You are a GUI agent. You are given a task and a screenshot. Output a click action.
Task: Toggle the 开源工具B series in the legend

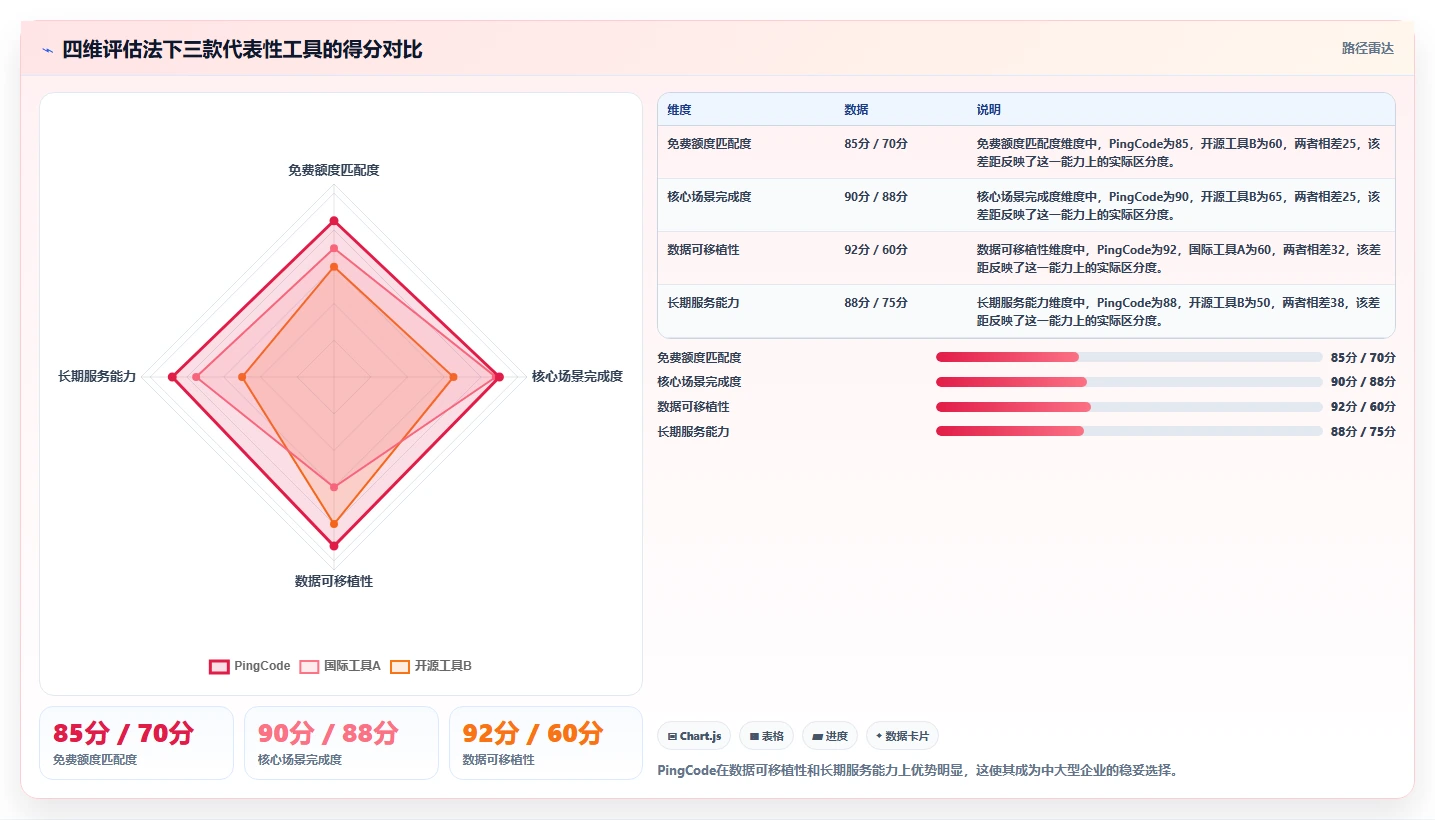[x=431, y=666]
